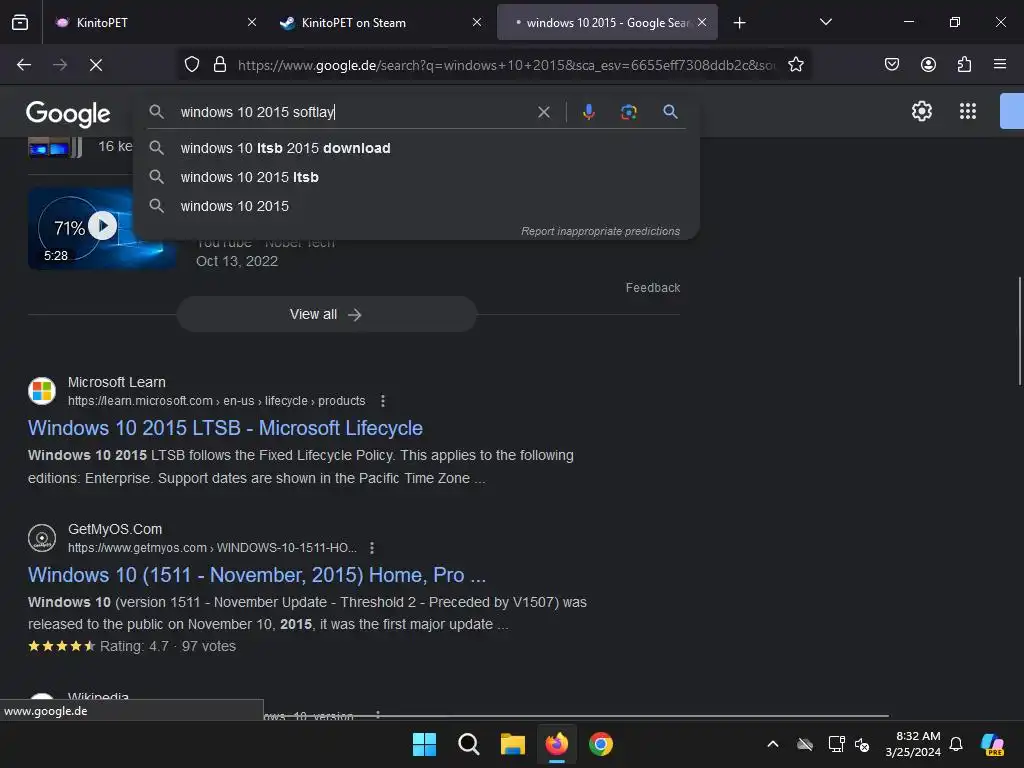Click the Microsoft Learn site favicon

(42, 391)
